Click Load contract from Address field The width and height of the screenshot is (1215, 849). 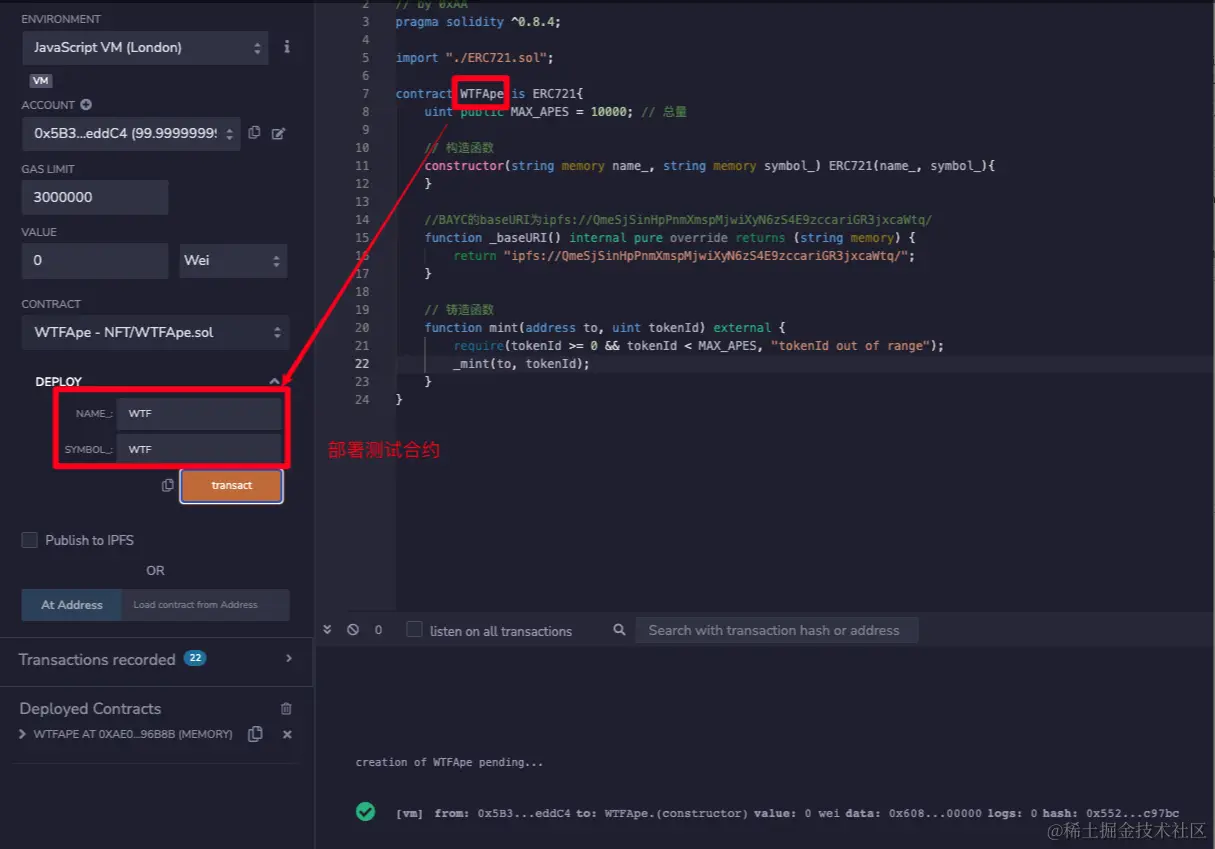(205, 605)
